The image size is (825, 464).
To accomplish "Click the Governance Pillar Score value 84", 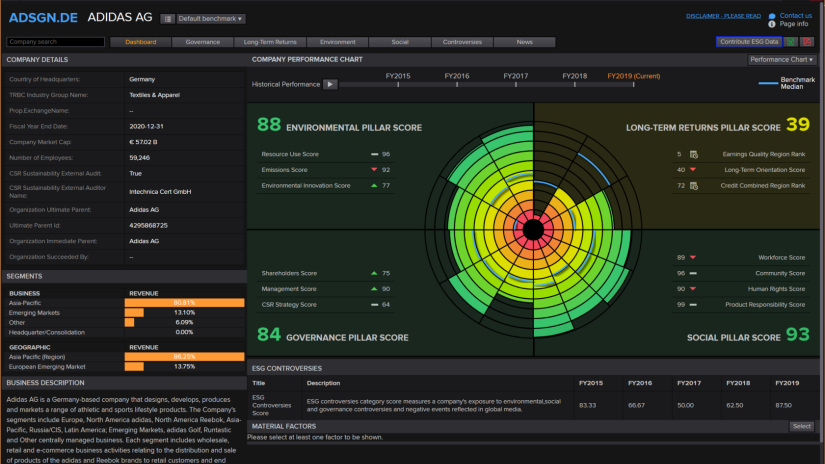I will pos(269,334).
